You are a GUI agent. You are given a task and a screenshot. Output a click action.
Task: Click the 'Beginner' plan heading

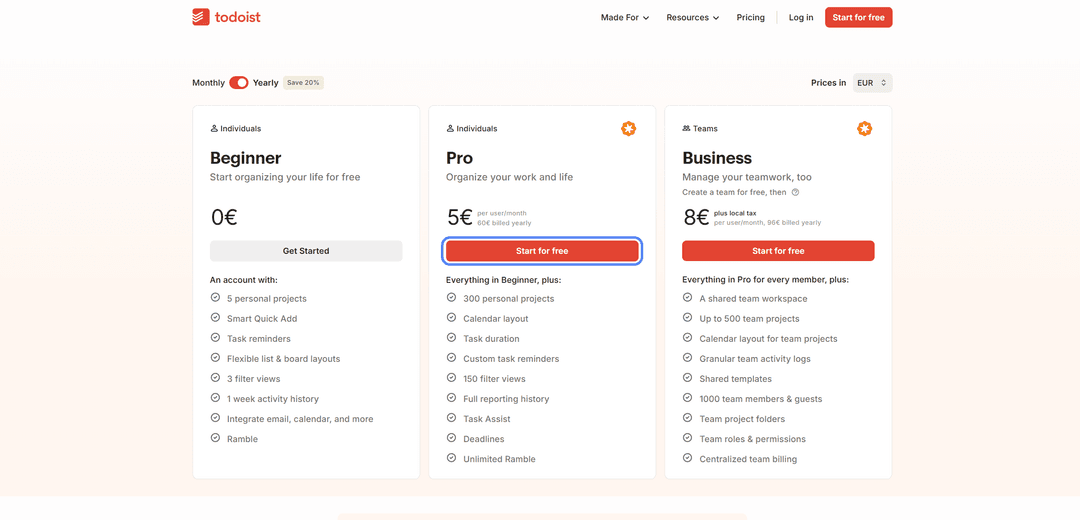pos(246,158)
